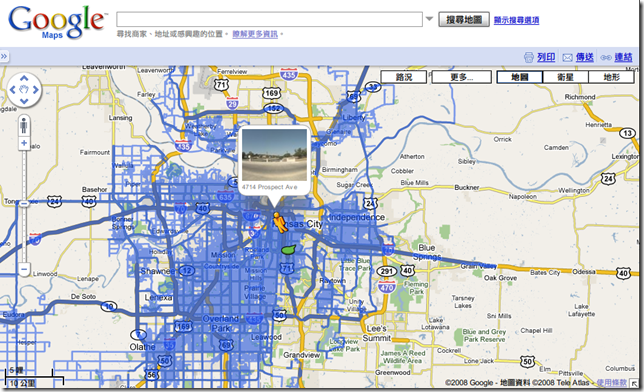Click the Buckner town label
Image resolution: width=644 pixels, height=392 pixels.
(467, 187)
